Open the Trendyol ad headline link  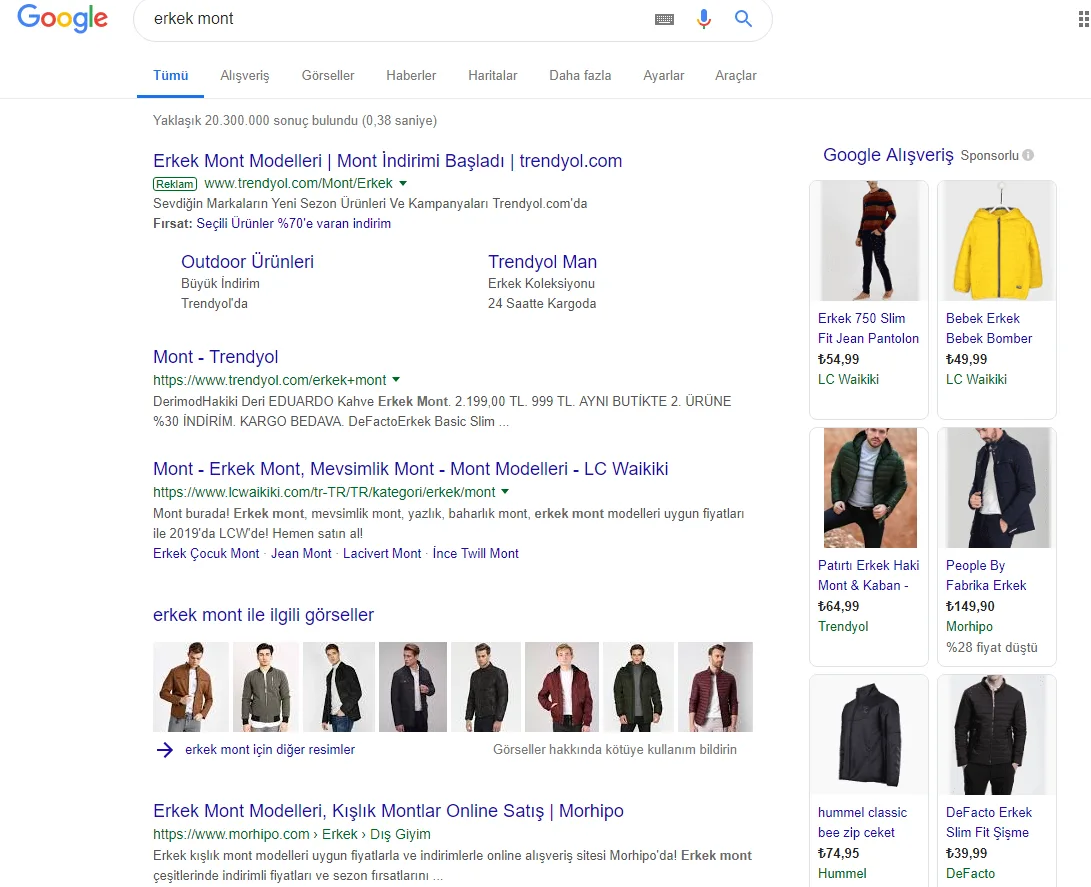click(388, 161)
